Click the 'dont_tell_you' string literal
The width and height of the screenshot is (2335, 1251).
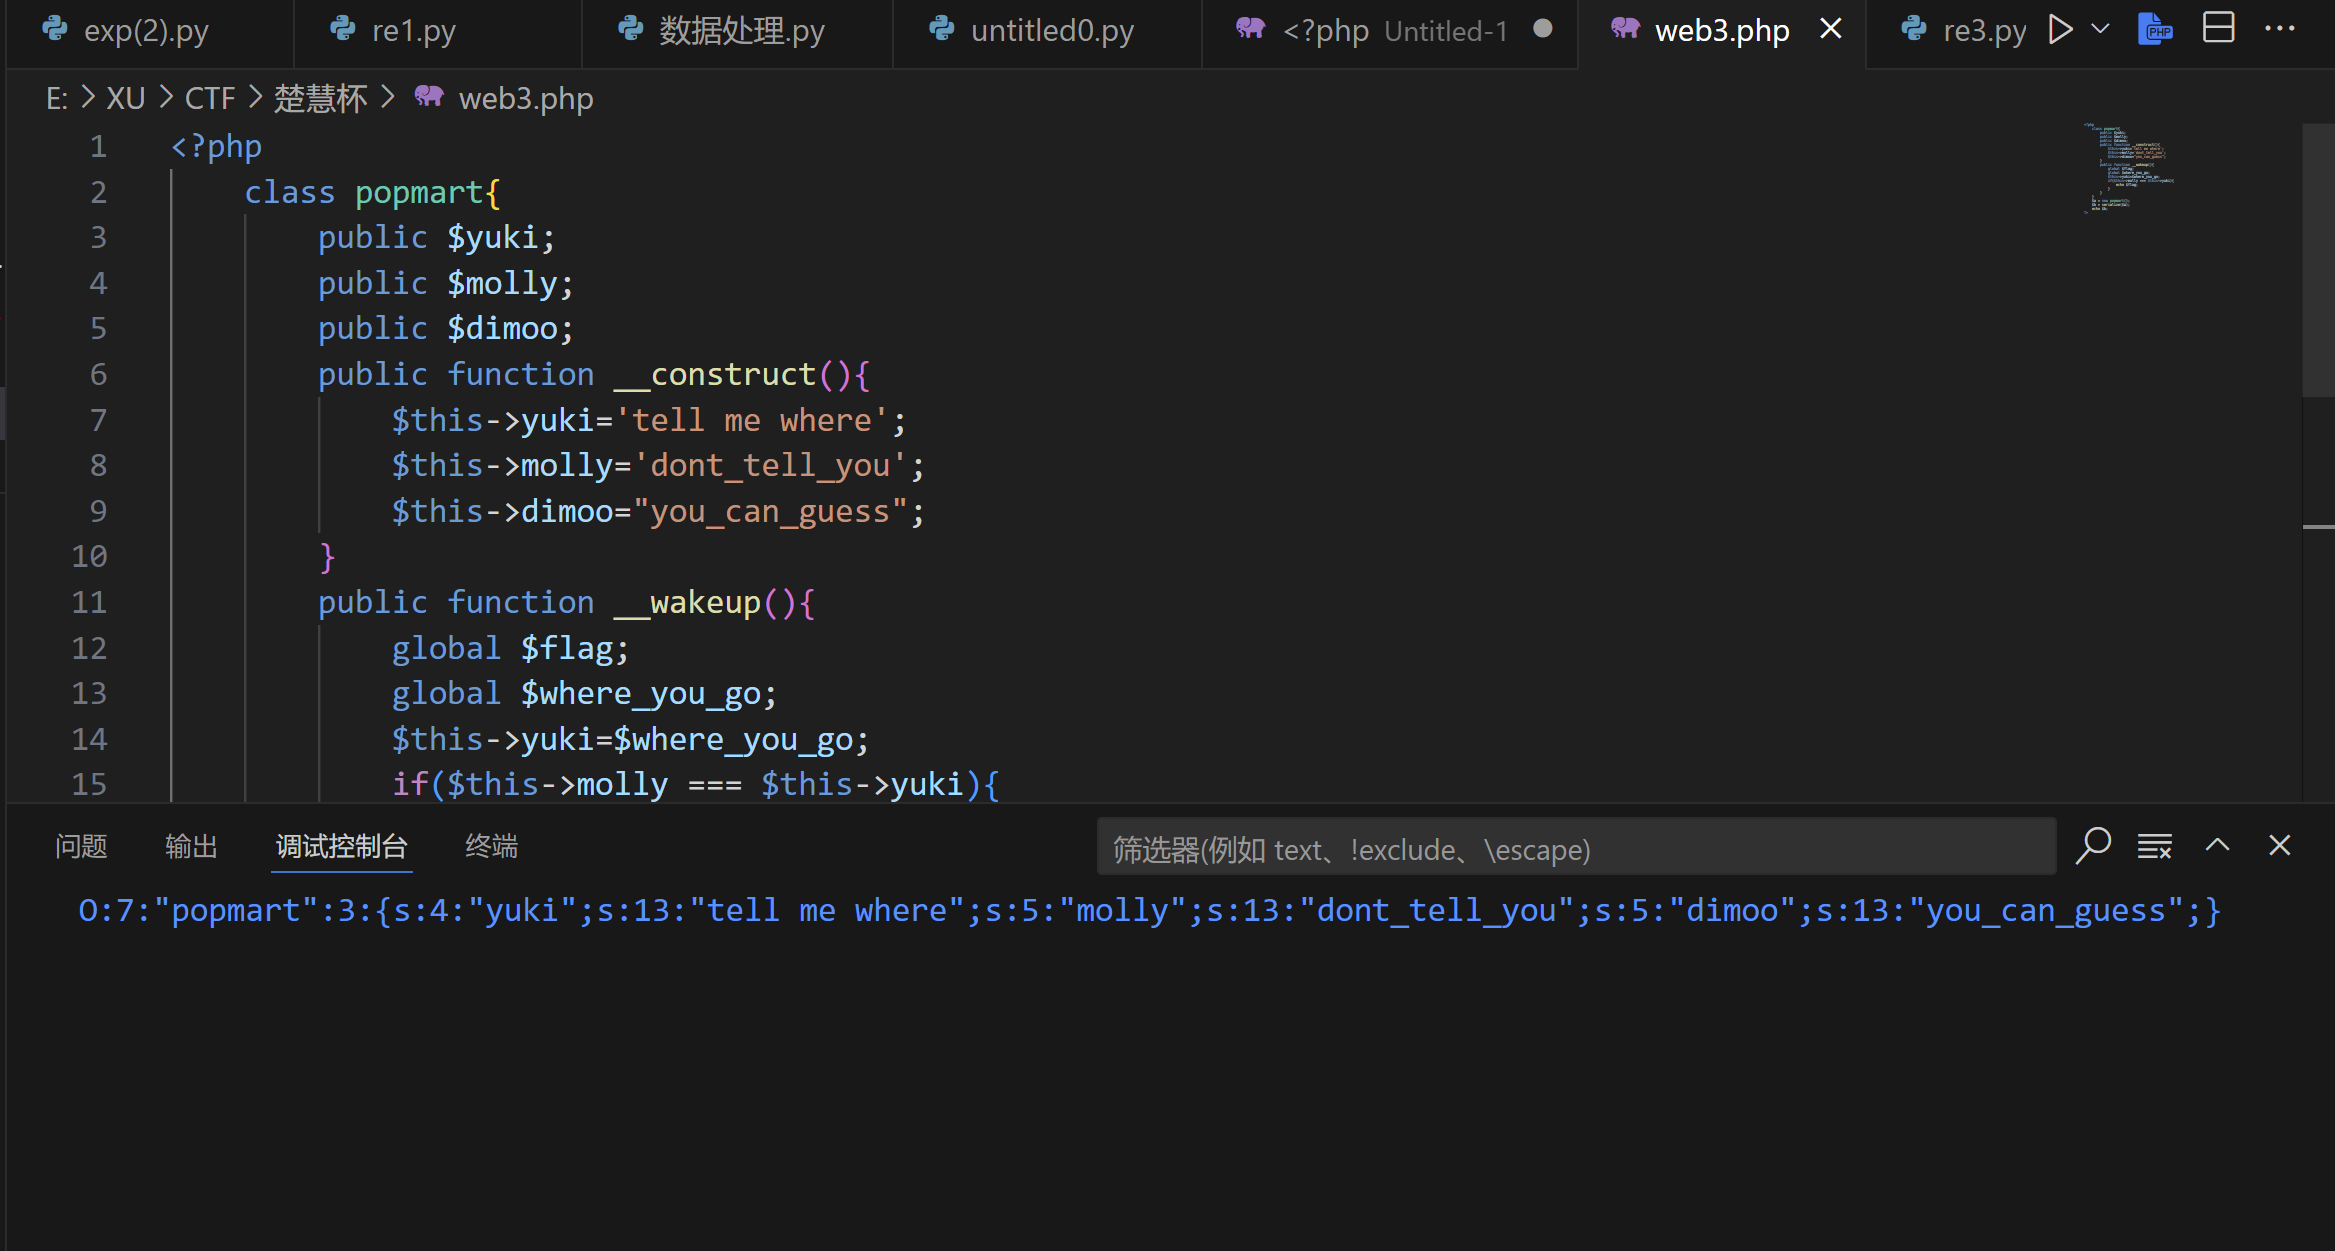[x=771, y=465]
